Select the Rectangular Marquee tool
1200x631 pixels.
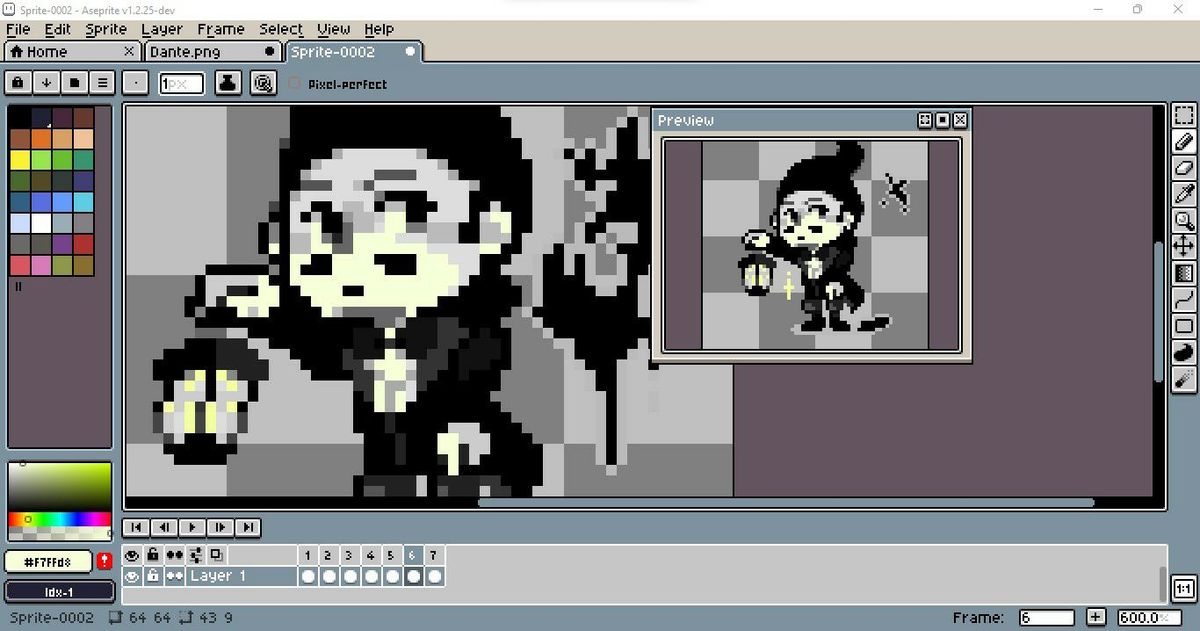click(x=1184, y=116)
